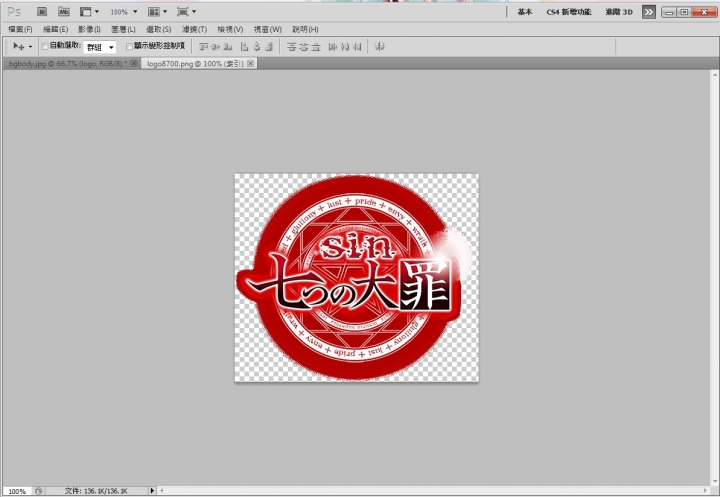720x497 pixels.
Task: Open the 檔案(F) menu
Action: pyautogui.click(x=20, y=29)
